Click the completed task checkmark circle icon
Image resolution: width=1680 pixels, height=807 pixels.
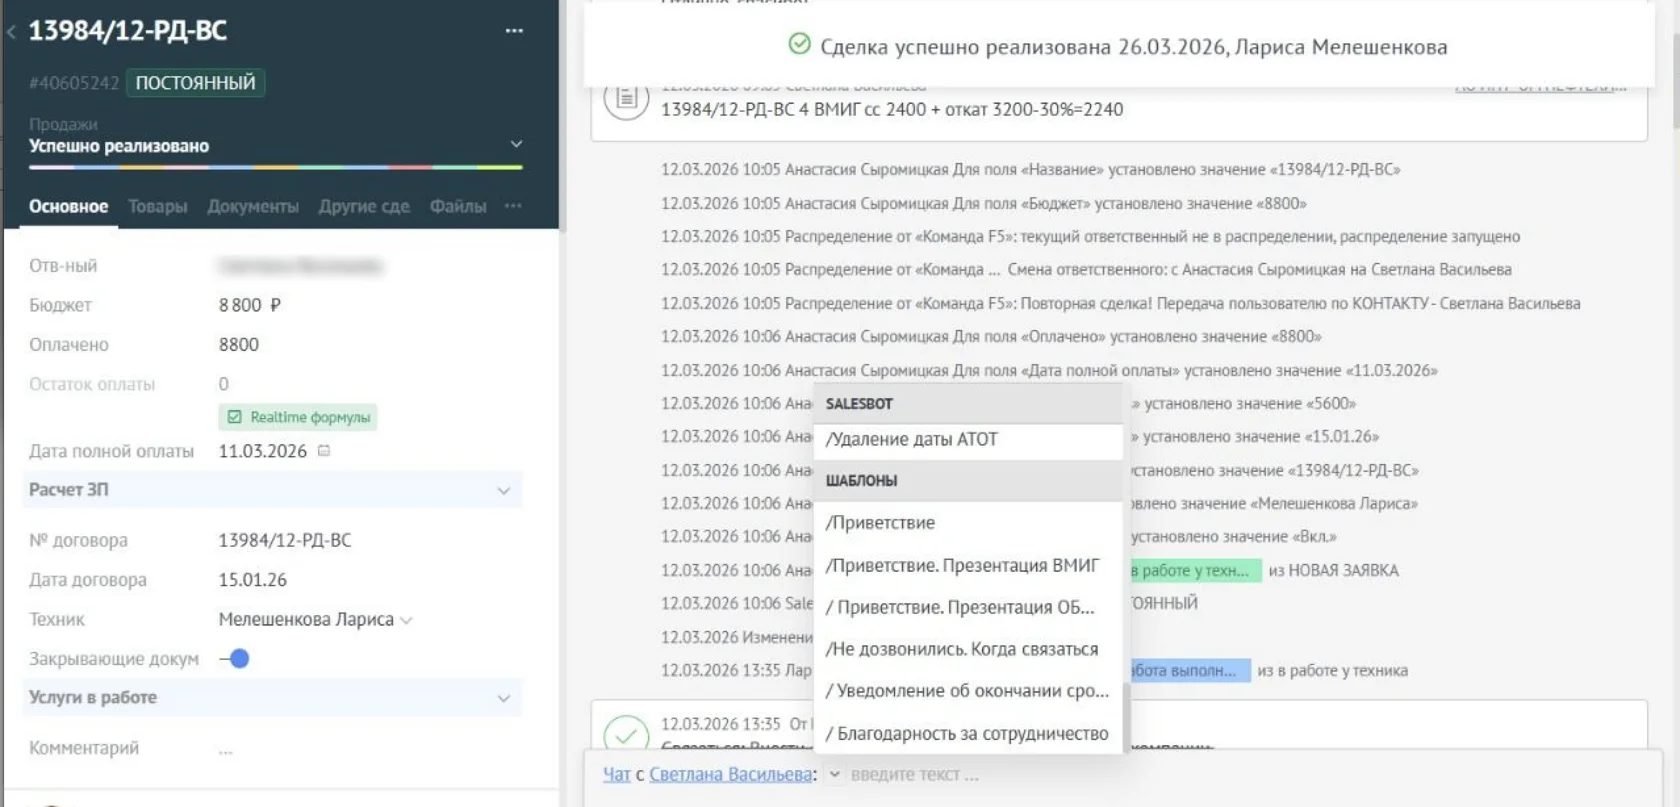pyautogui.click(x=627, y=735)
